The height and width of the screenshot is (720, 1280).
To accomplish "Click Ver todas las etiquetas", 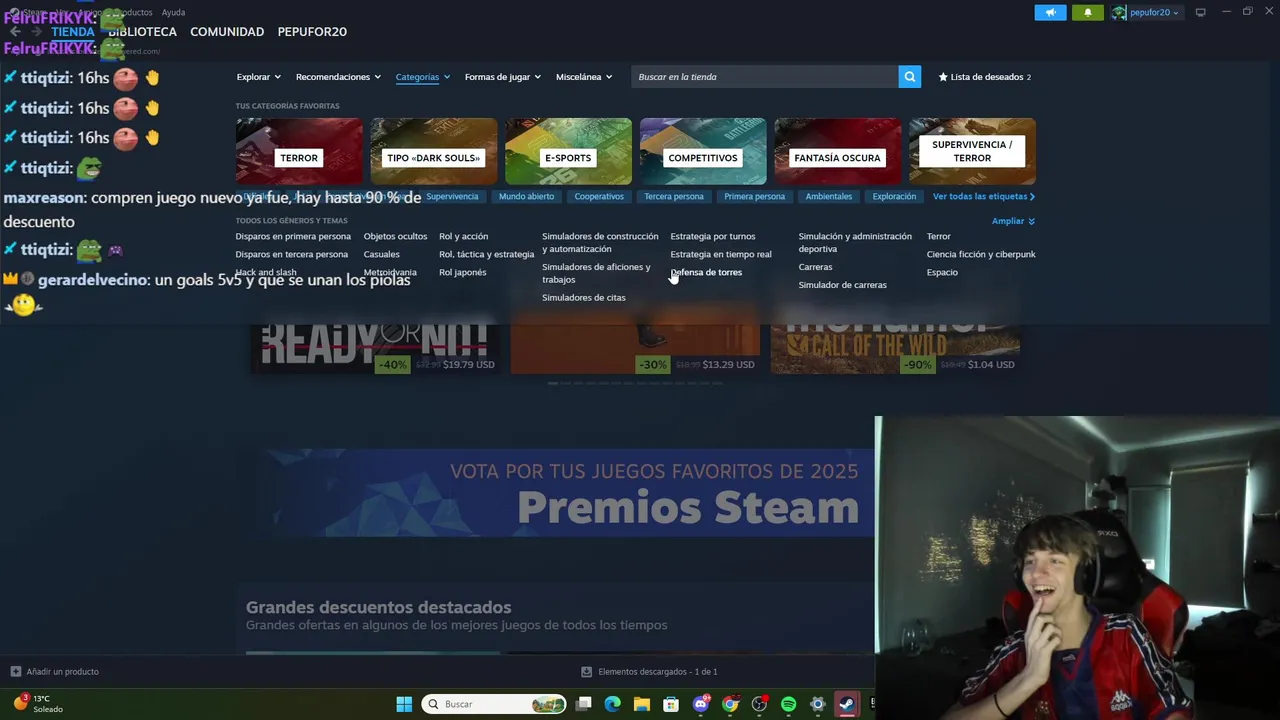I will 984,197.
